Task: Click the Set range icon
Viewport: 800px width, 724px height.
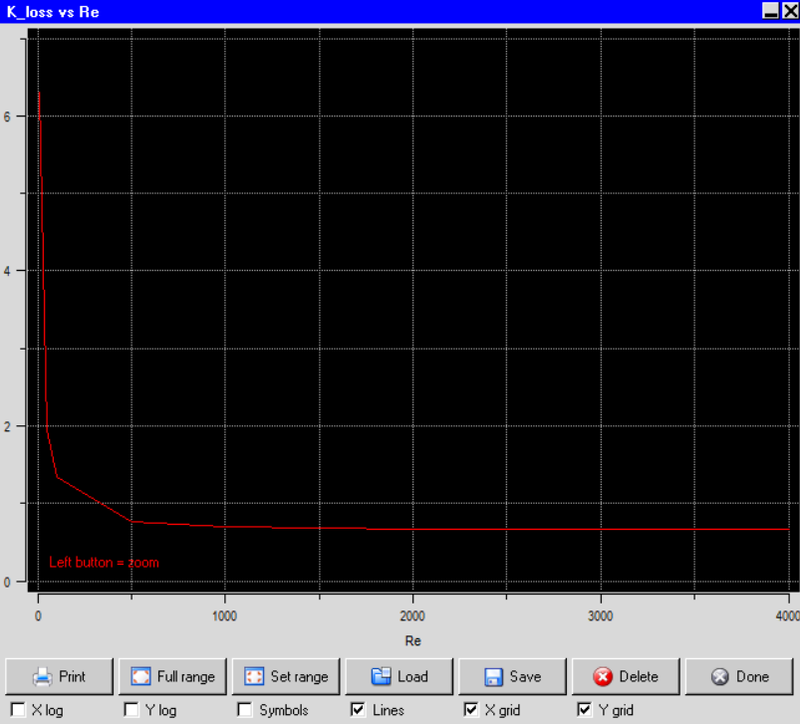Action: [x=254, y=677]
